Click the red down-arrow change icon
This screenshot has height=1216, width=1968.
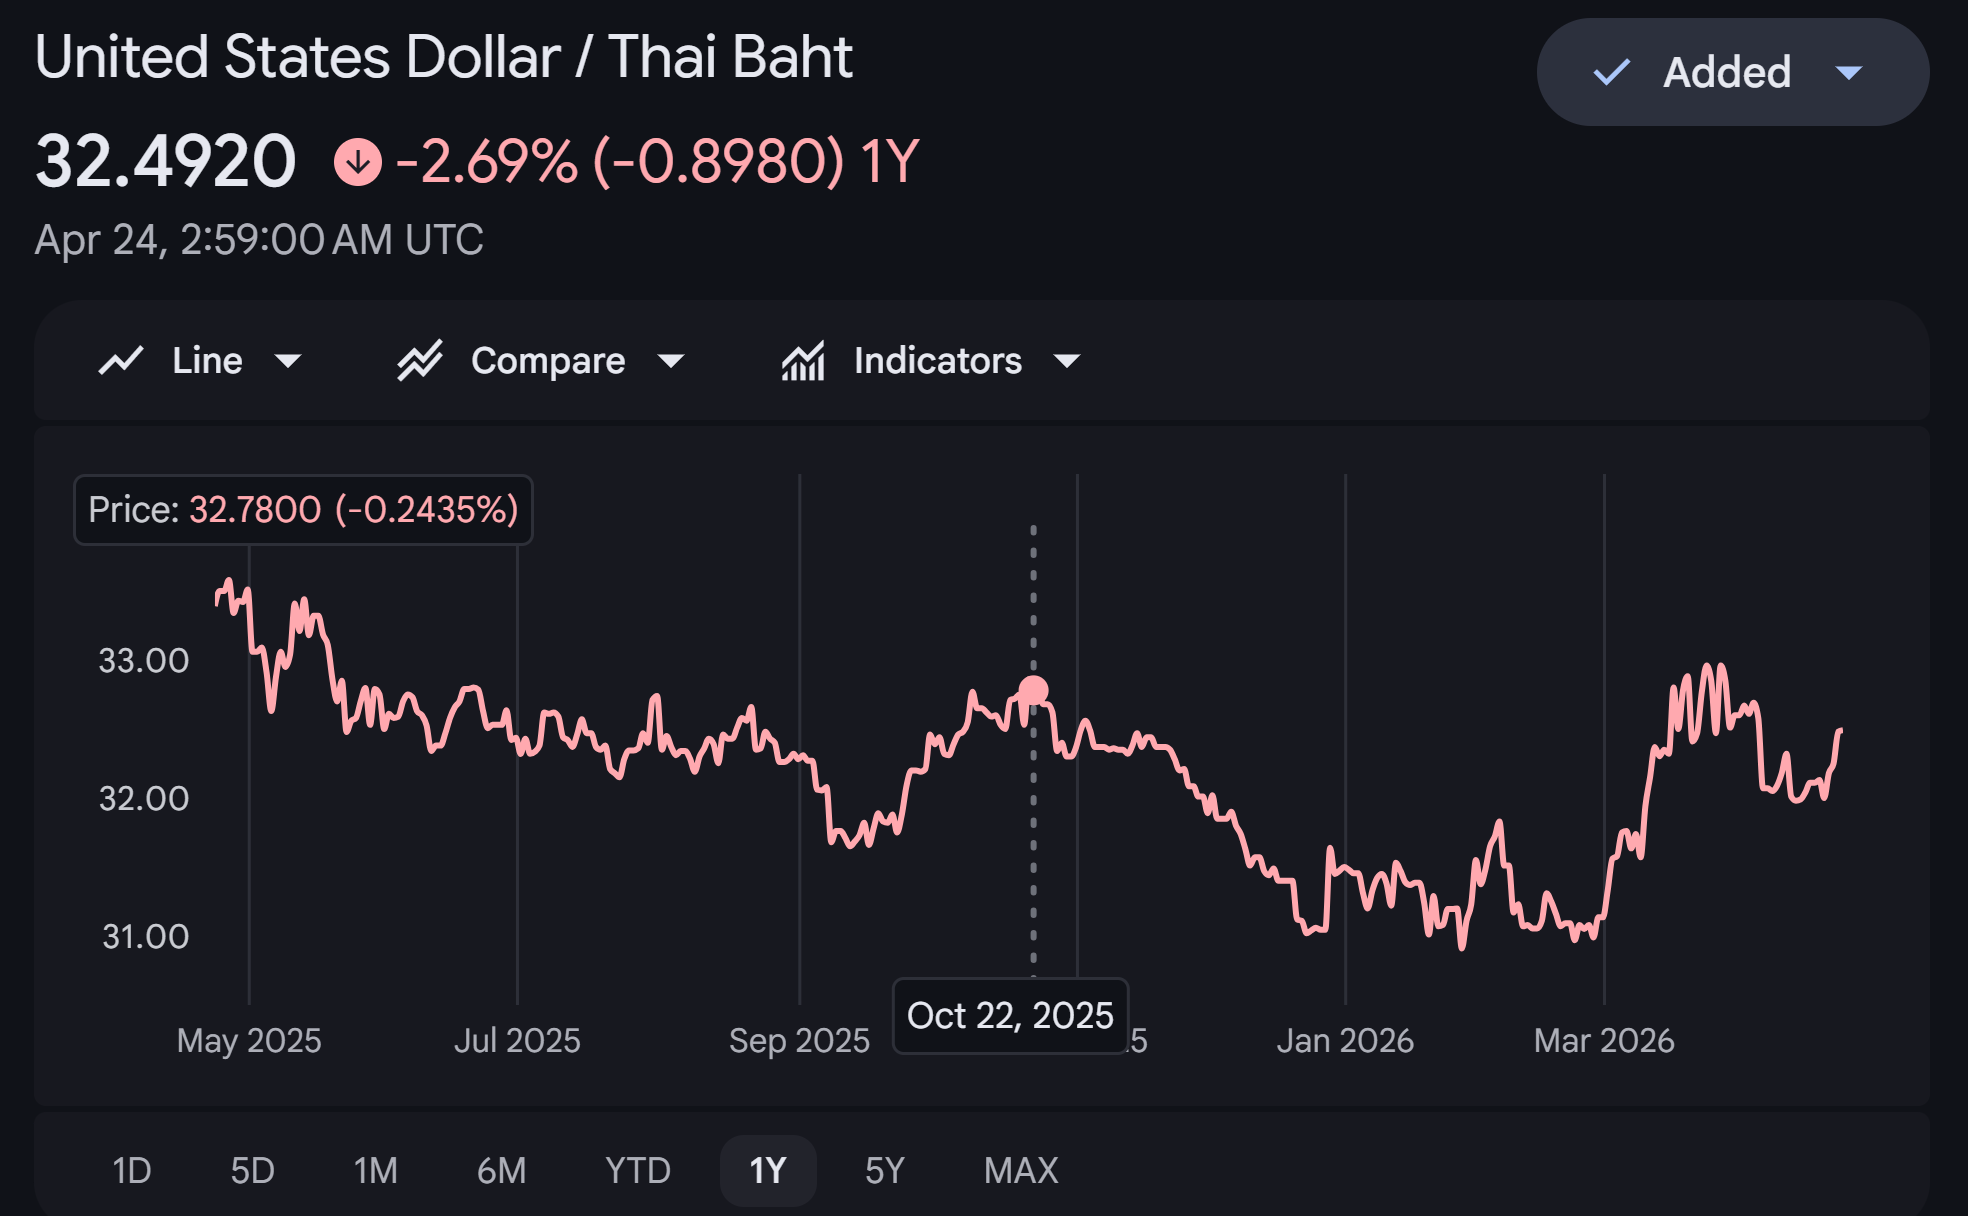click(358, 162)
